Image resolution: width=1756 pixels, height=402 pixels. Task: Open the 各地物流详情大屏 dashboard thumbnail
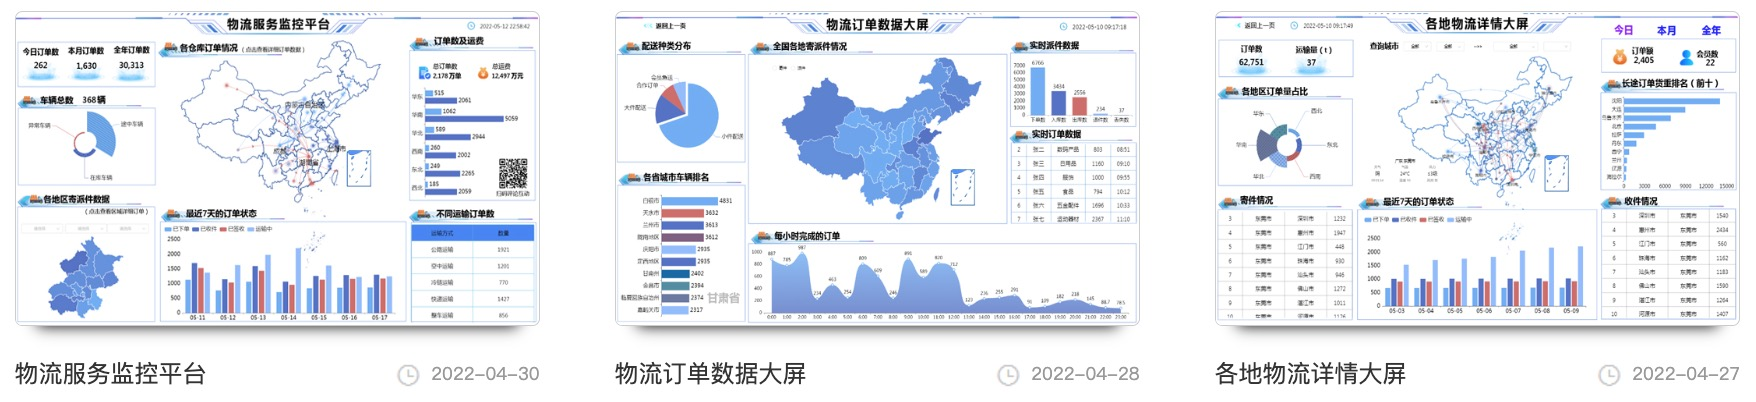click(x=1477, y=168)
